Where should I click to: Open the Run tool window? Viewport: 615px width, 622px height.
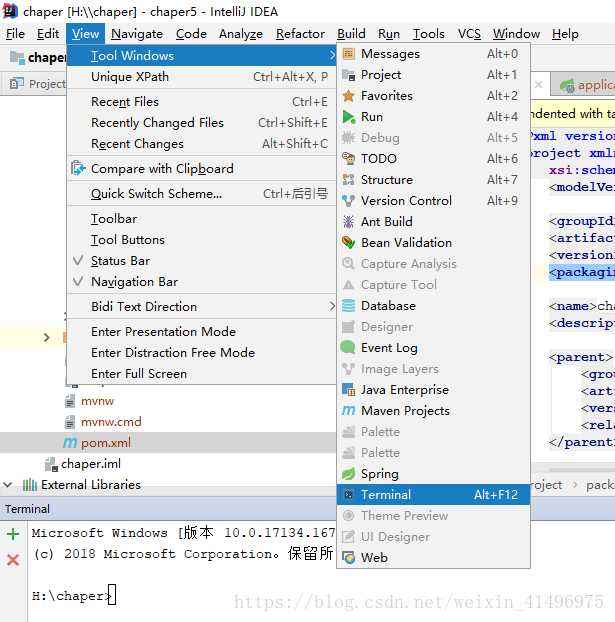click(x=433, y=117)
